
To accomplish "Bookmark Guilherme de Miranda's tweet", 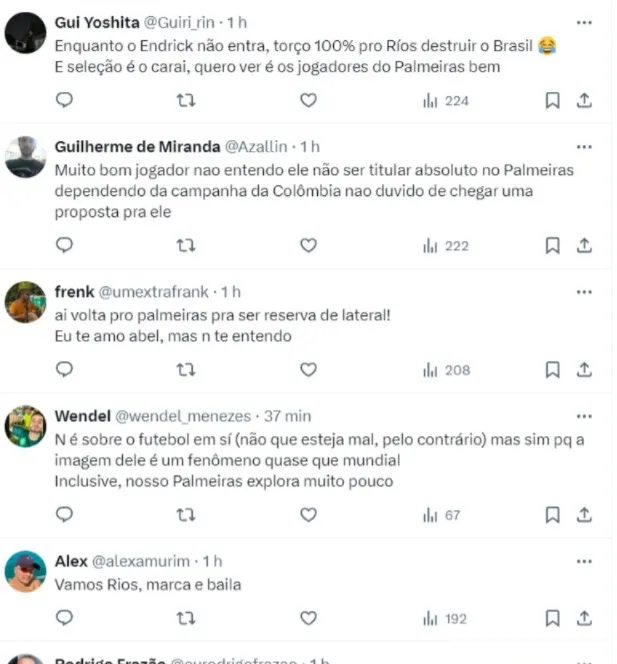I will pyautogui.click(x=552, y=246).
